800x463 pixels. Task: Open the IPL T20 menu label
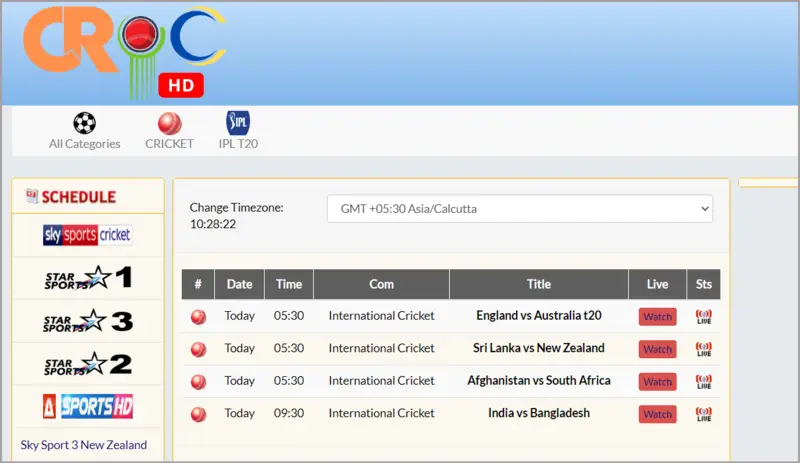[x=238, y=144]
